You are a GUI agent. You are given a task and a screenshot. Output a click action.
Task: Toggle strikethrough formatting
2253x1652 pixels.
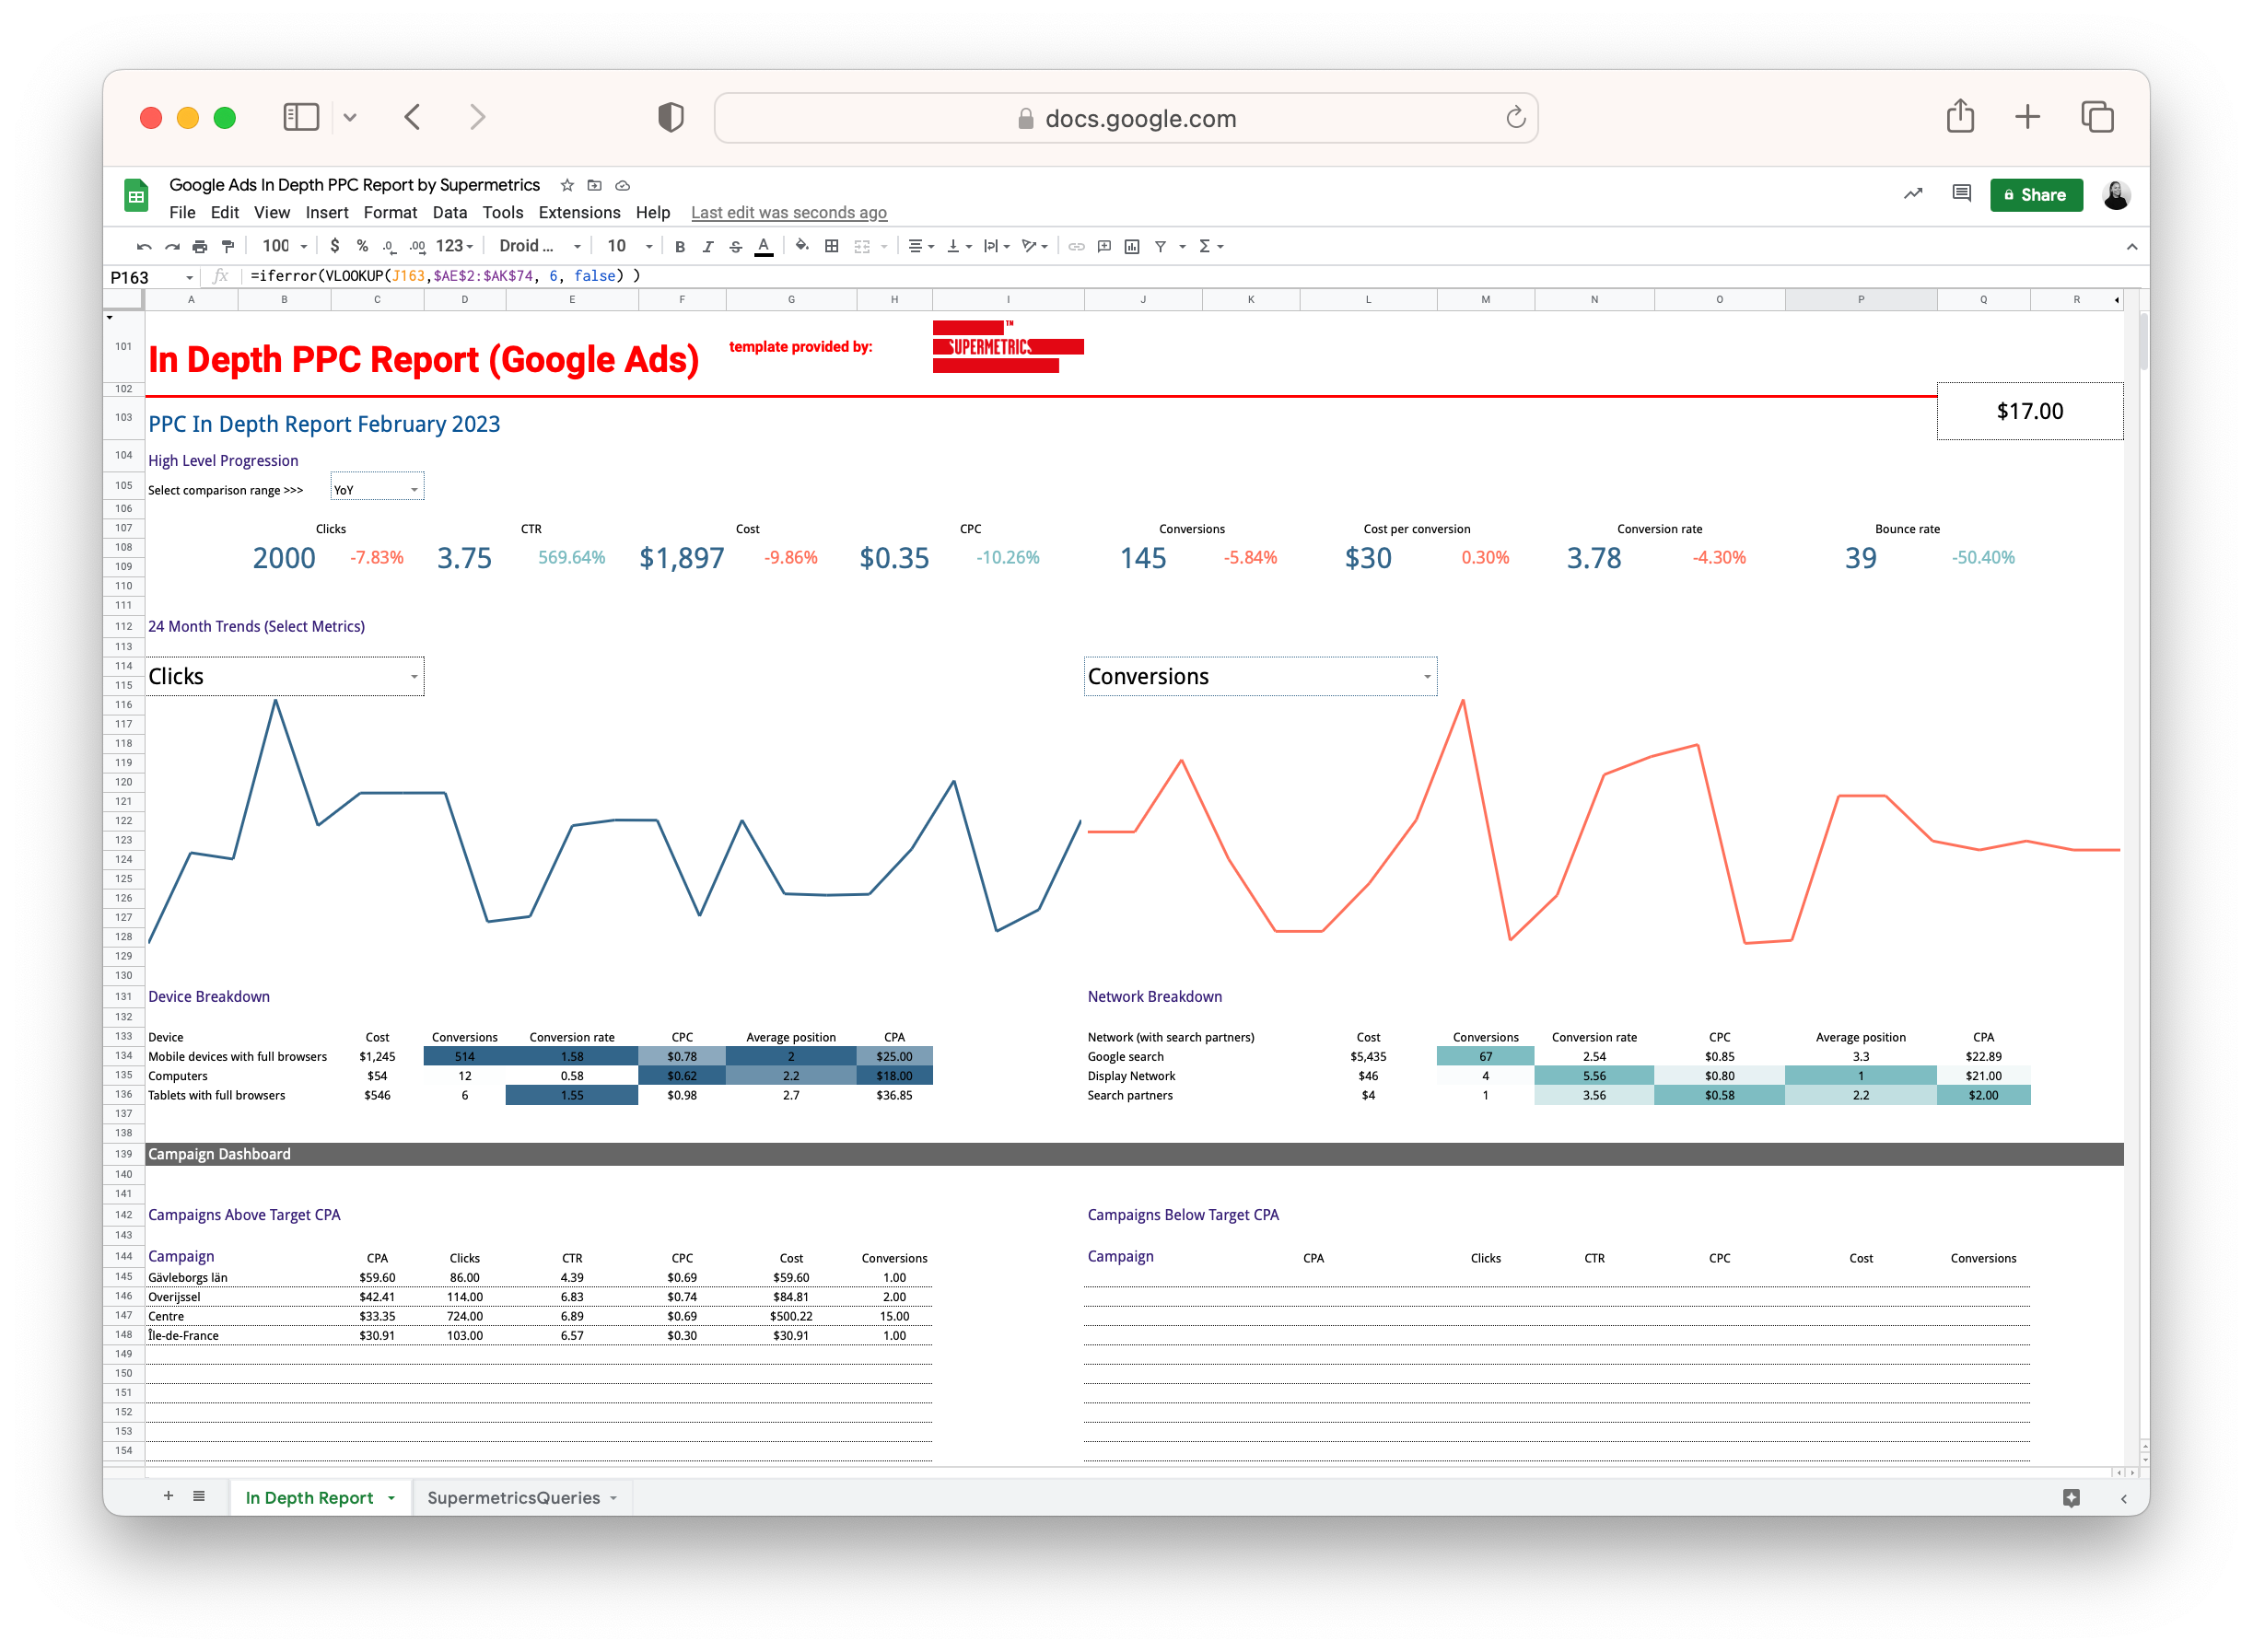tap(736, 246)
